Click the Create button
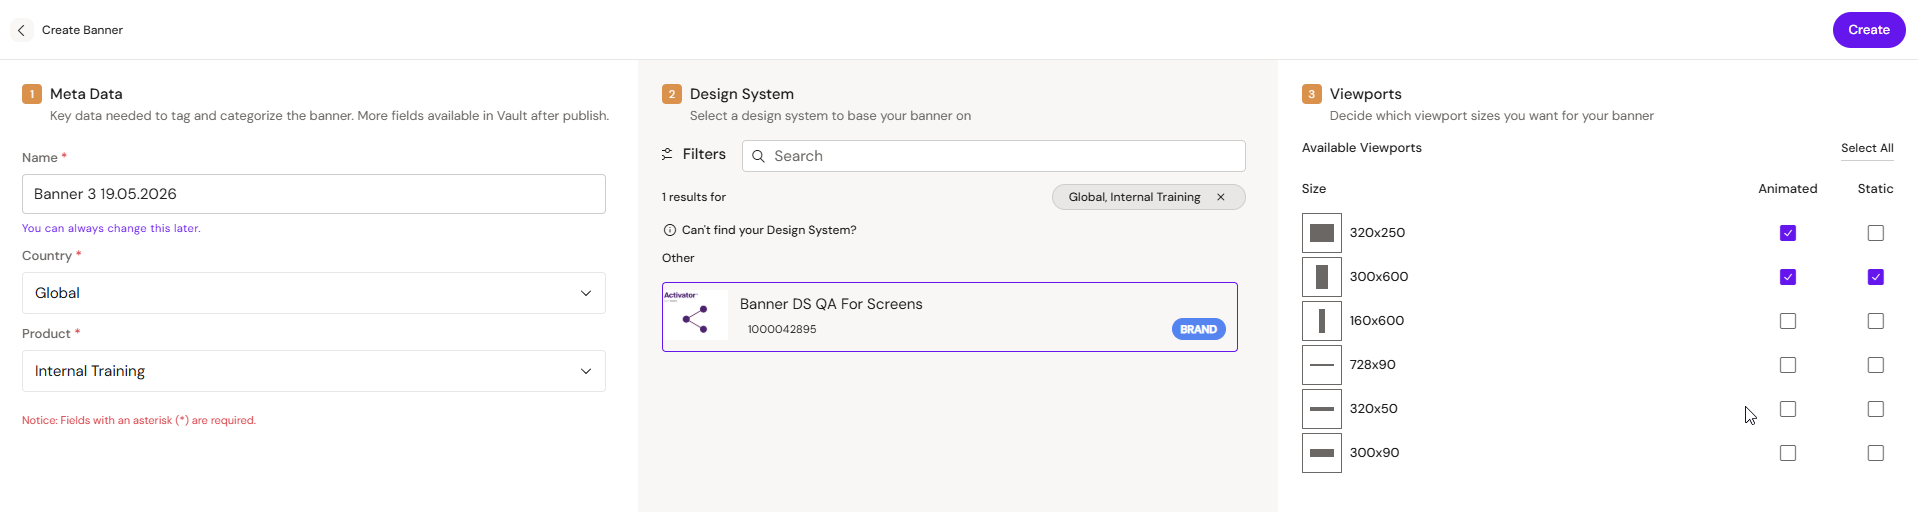 pos(1869,30)
